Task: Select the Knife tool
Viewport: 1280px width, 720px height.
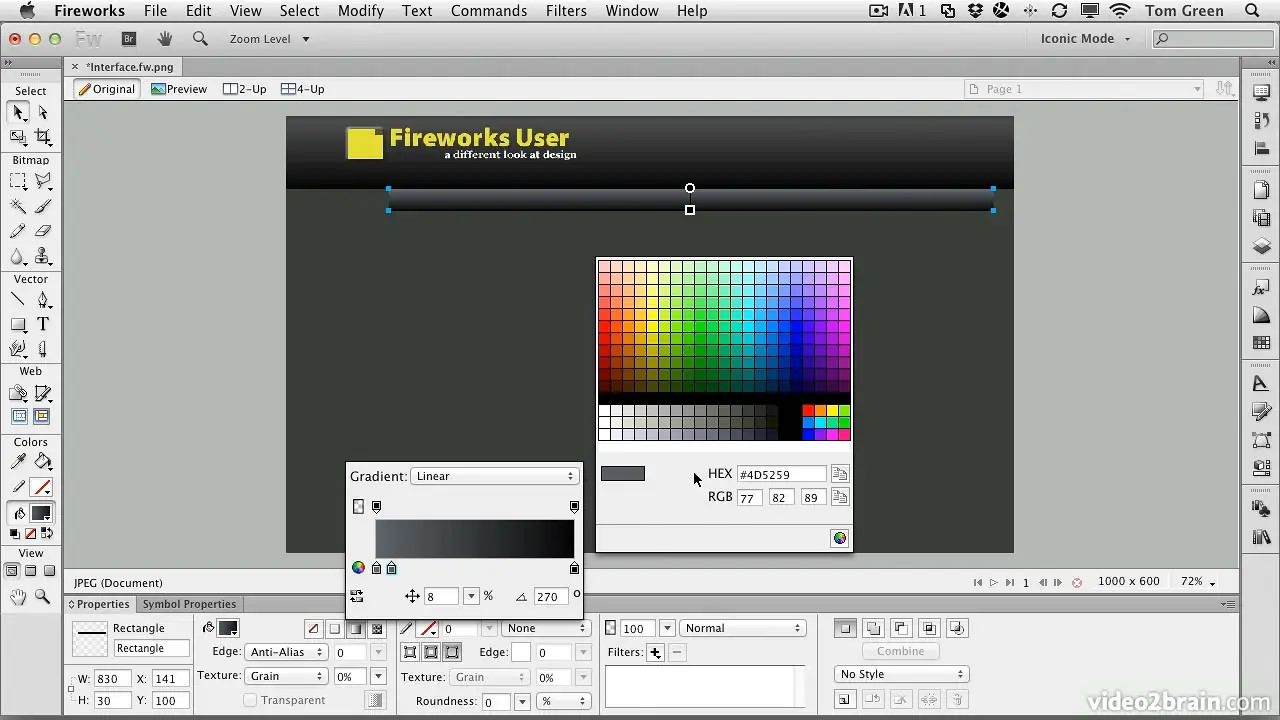Action: [43, 349]
